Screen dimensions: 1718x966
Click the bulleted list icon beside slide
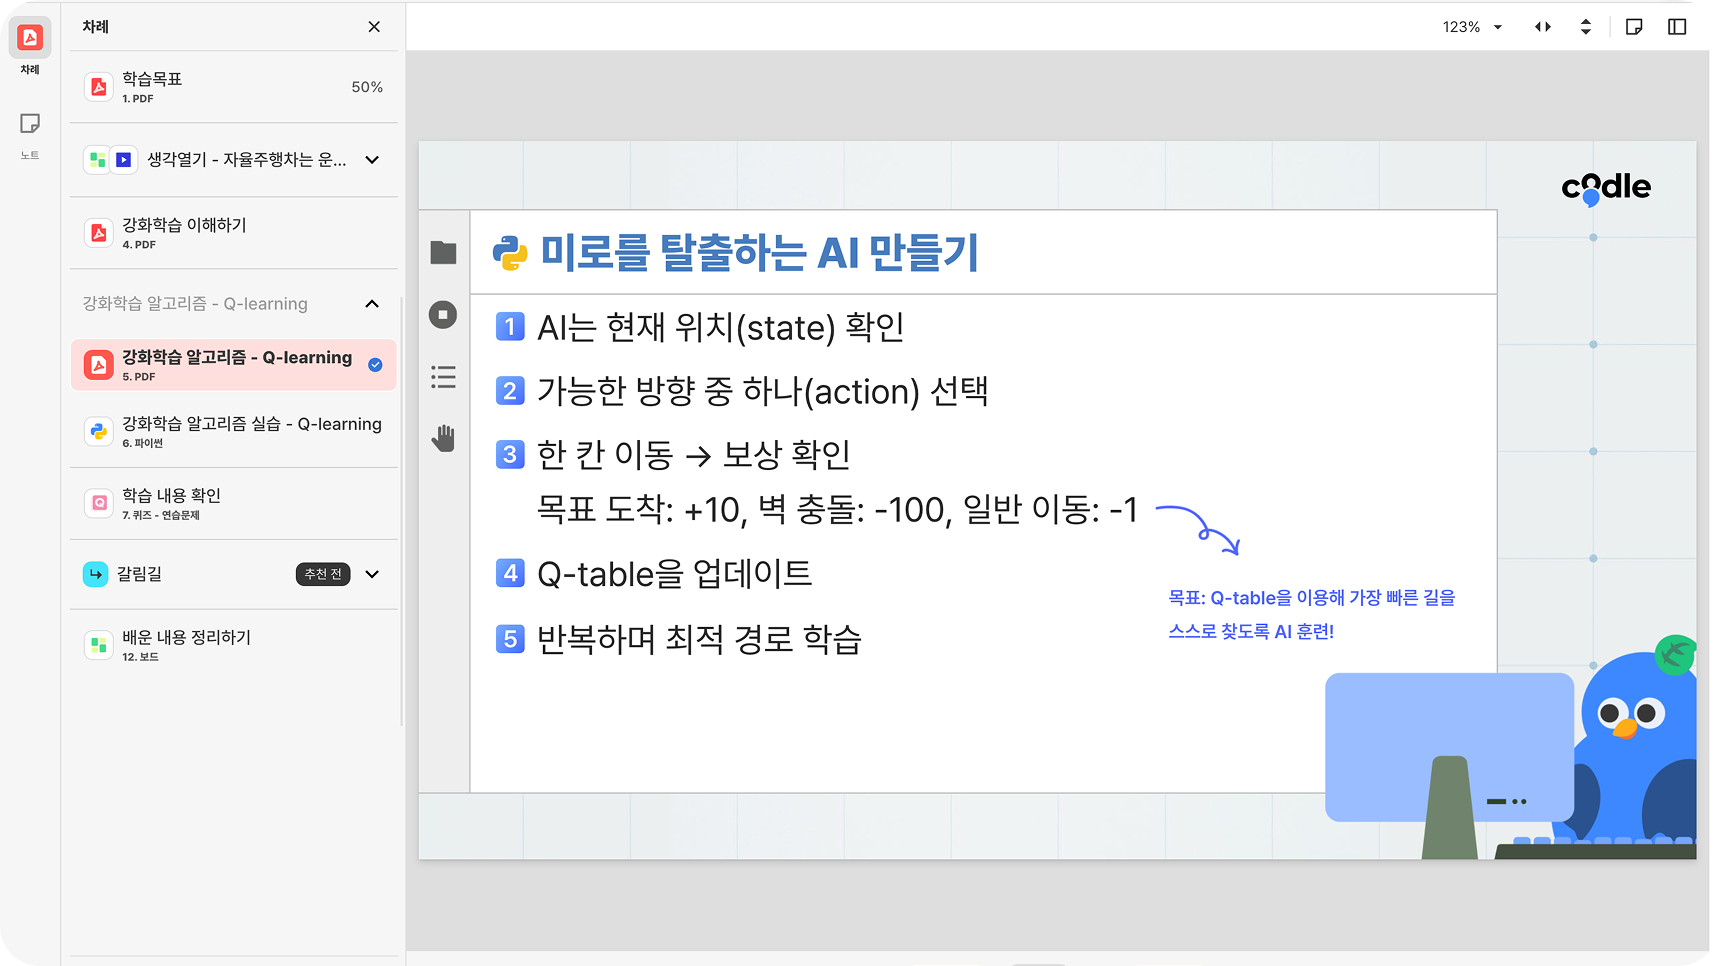(x=443, y=377)
